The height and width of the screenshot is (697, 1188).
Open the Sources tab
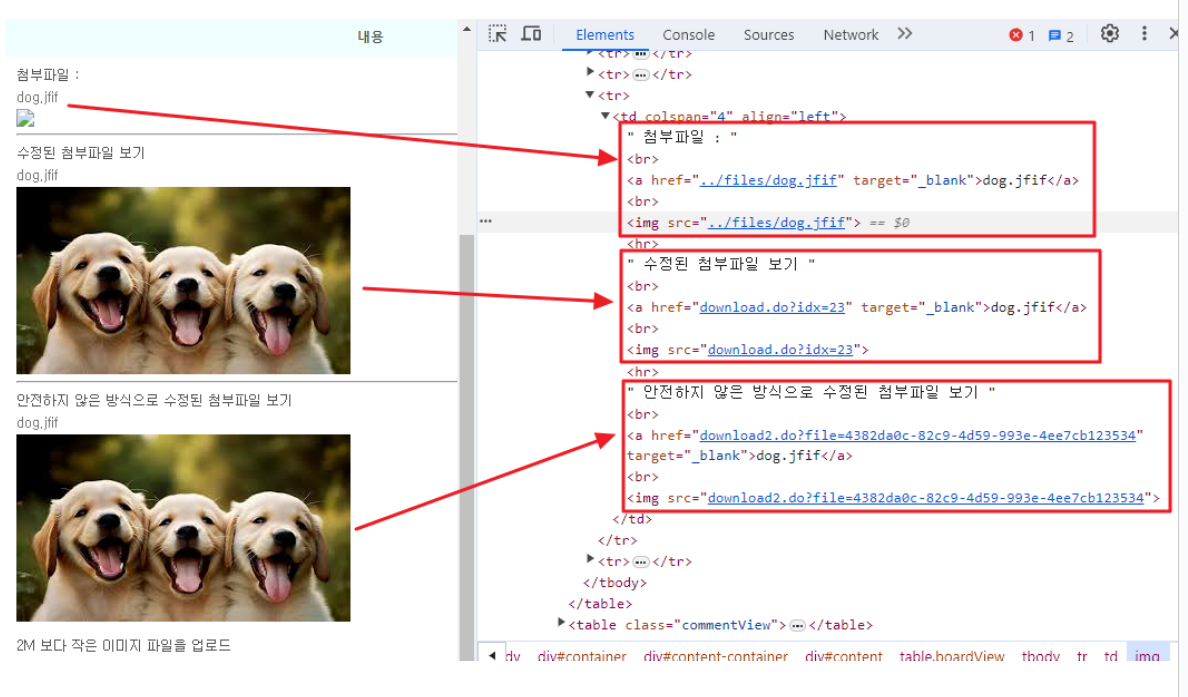click(768, 35)
